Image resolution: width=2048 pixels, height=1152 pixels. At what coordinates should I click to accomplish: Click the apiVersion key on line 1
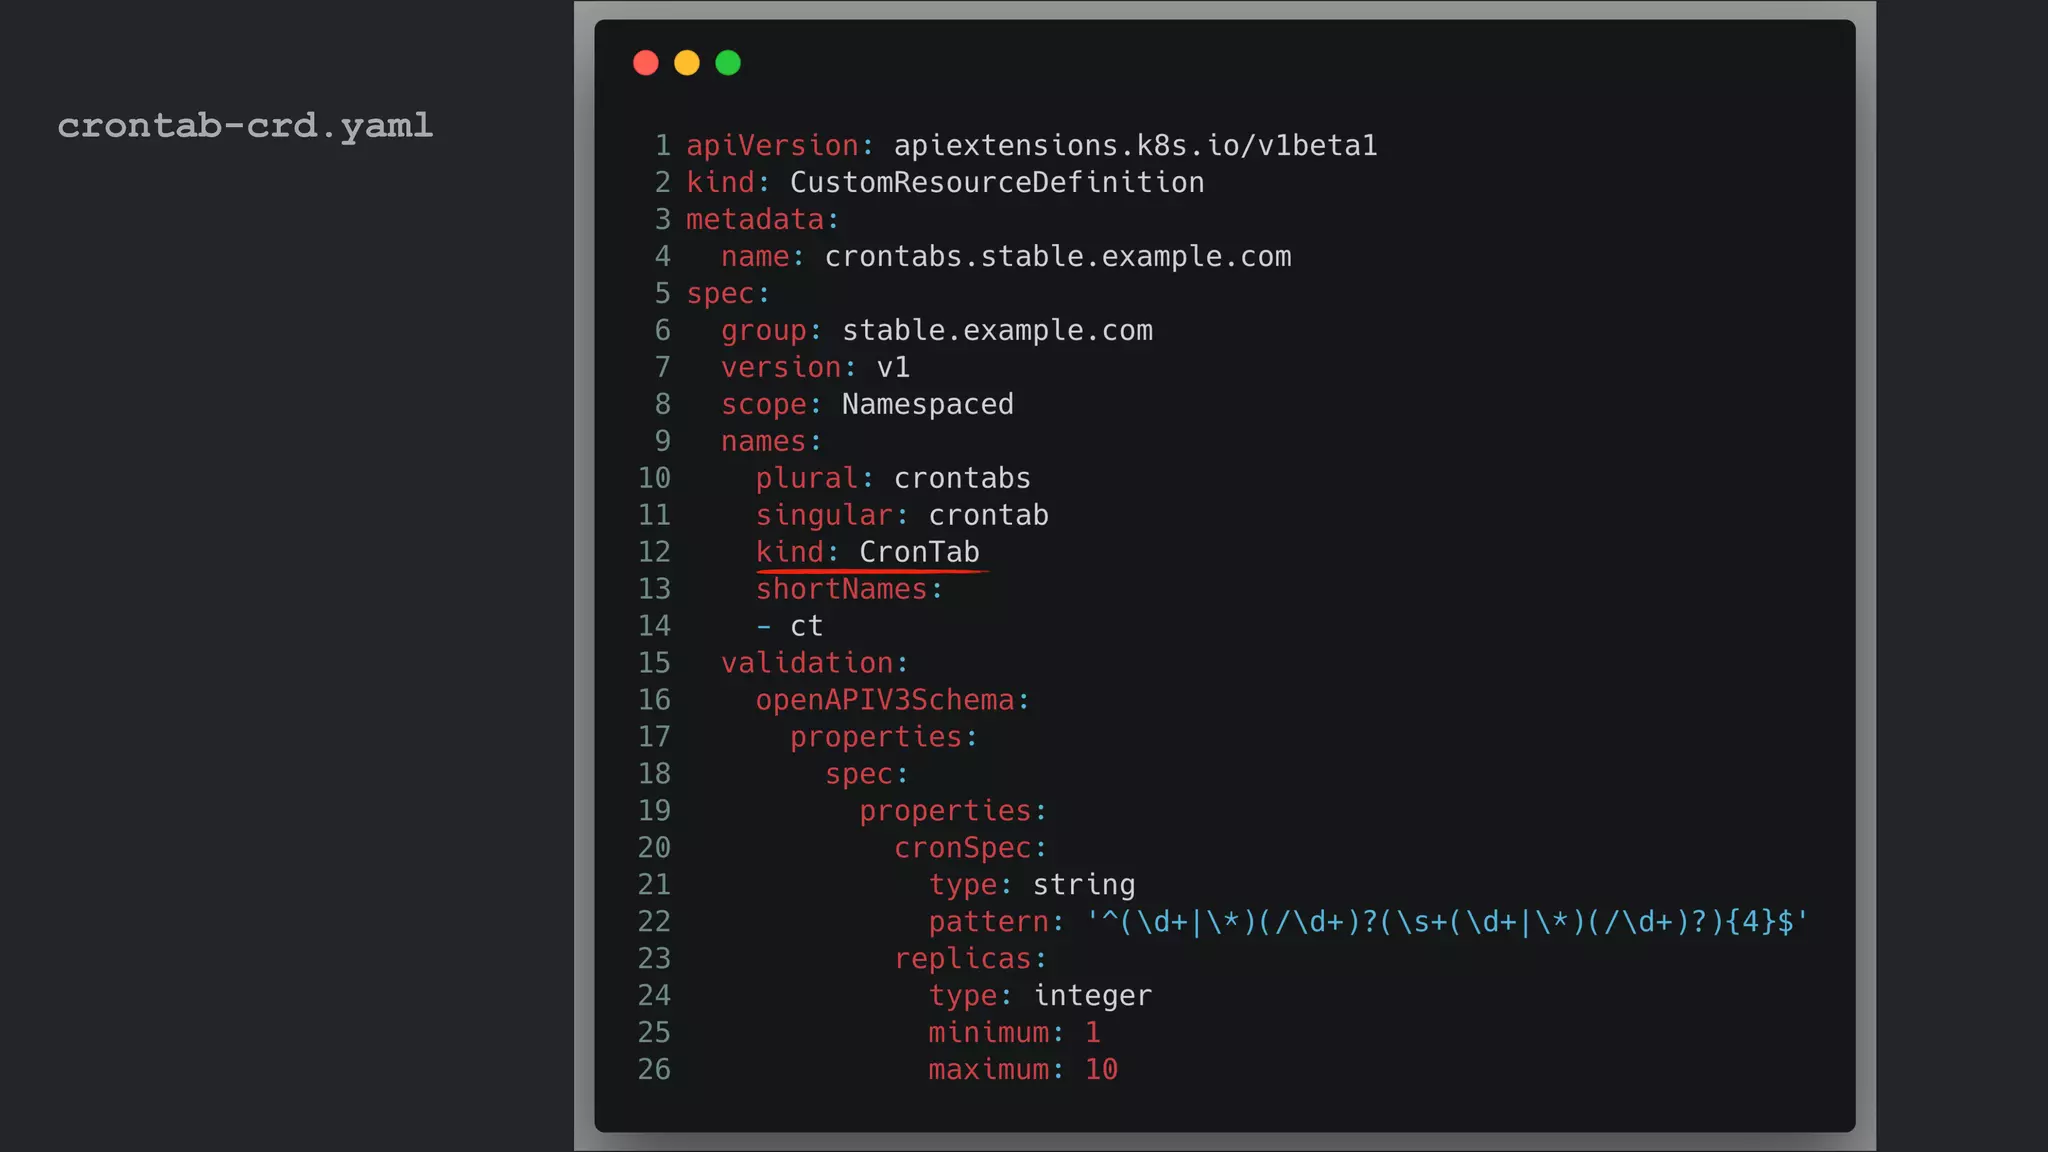coord(772,146)
